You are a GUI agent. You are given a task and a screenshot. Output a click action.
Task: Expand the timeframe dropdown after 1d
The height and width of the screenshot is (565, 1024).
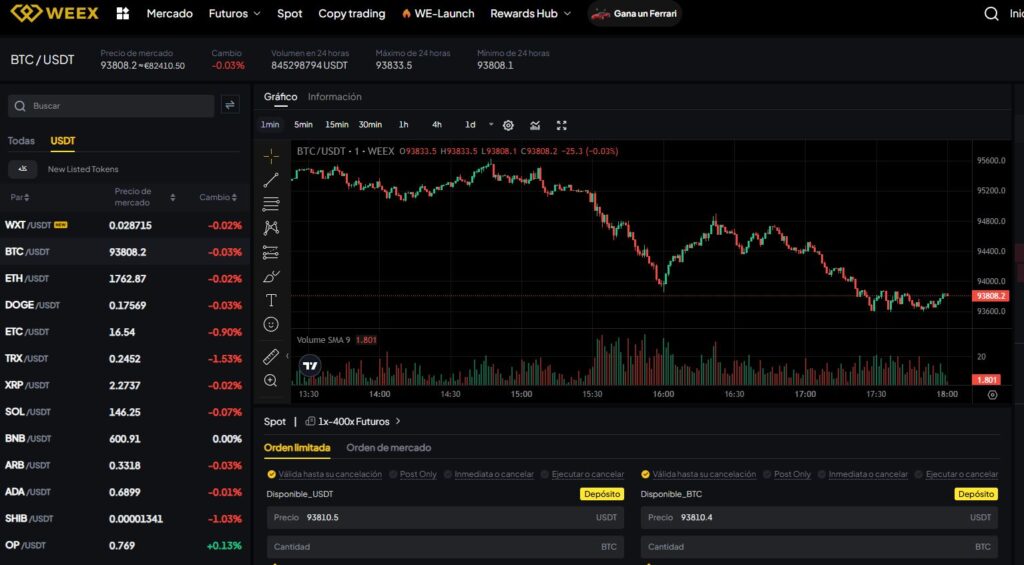pos(491,125)
